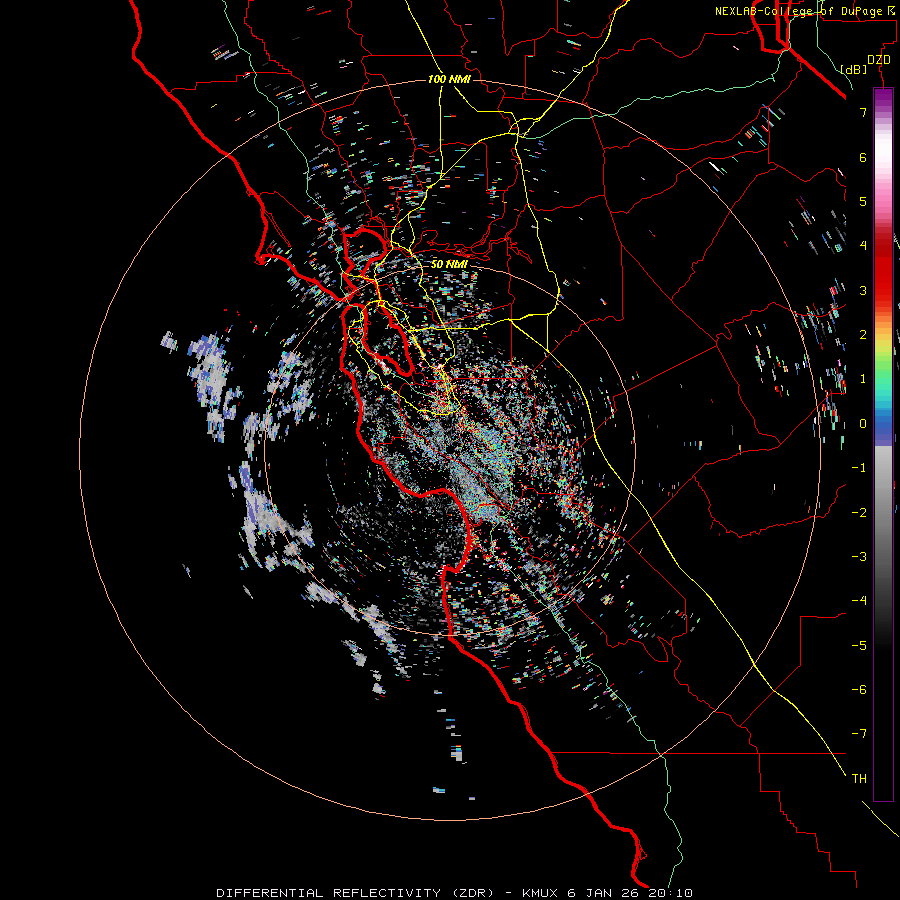Screen dimensions: 900x900
Task: Click the 5 value on color scale
Action: pyautogui.click(x=863, y=201)
